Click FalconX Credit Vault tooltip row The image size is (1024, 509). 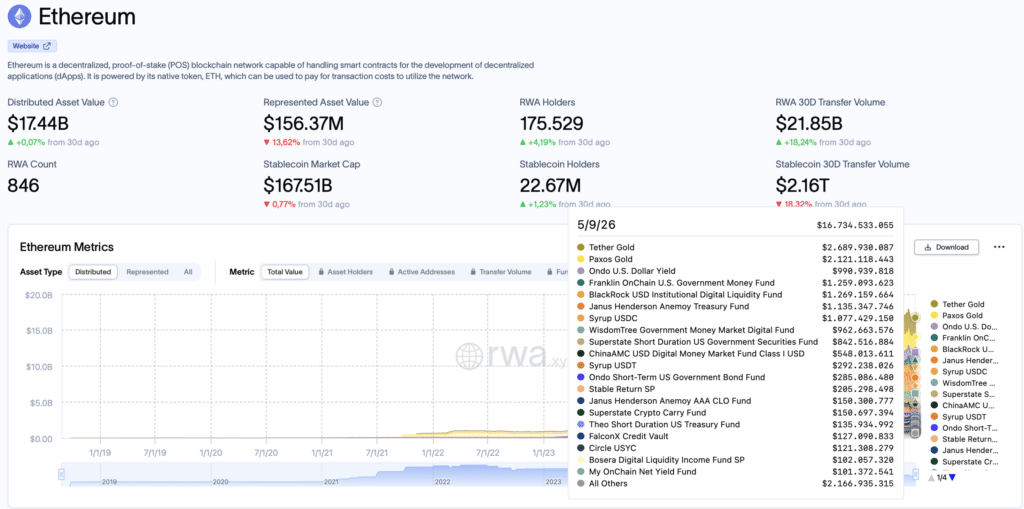tap(735, 436)
